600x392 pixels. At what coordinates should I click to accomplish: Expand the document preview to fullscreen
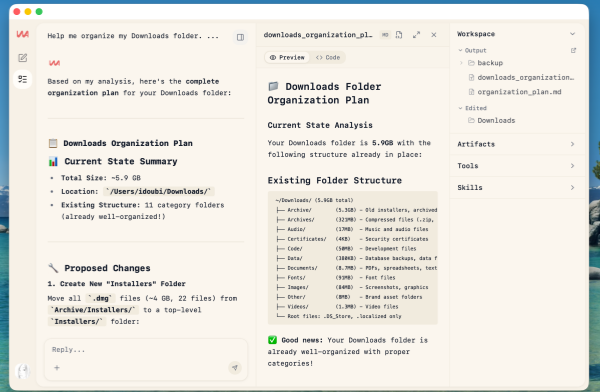pyautogui.click(x=416, y=35)
